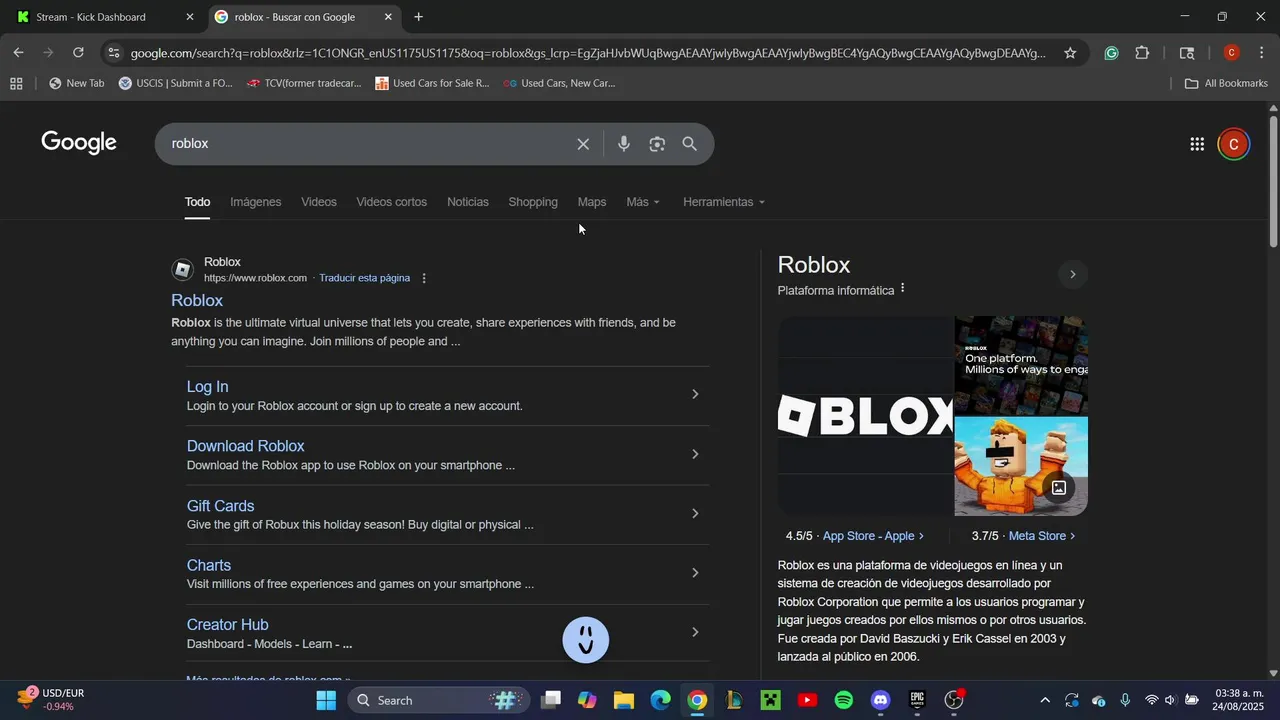
Task: Click the Google logo
Action: click(x=79, y=143)
